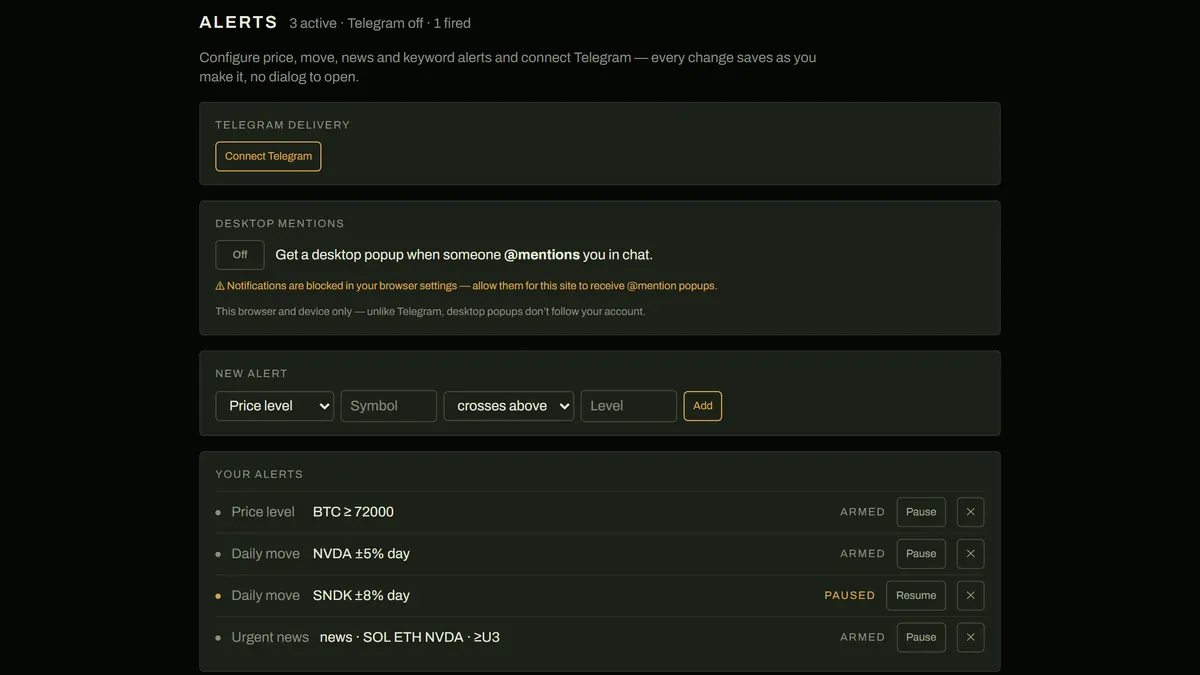Viewport: 1200px width, 675px height.
Task: Click the TELEGRAM DELIVERY section heading
Action: click(x=283, y=125)
